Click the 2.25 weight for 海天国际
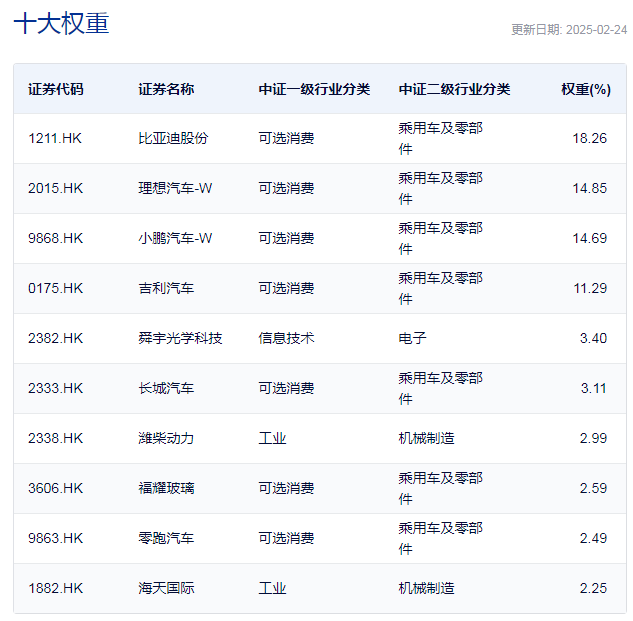 click(593, 588)
